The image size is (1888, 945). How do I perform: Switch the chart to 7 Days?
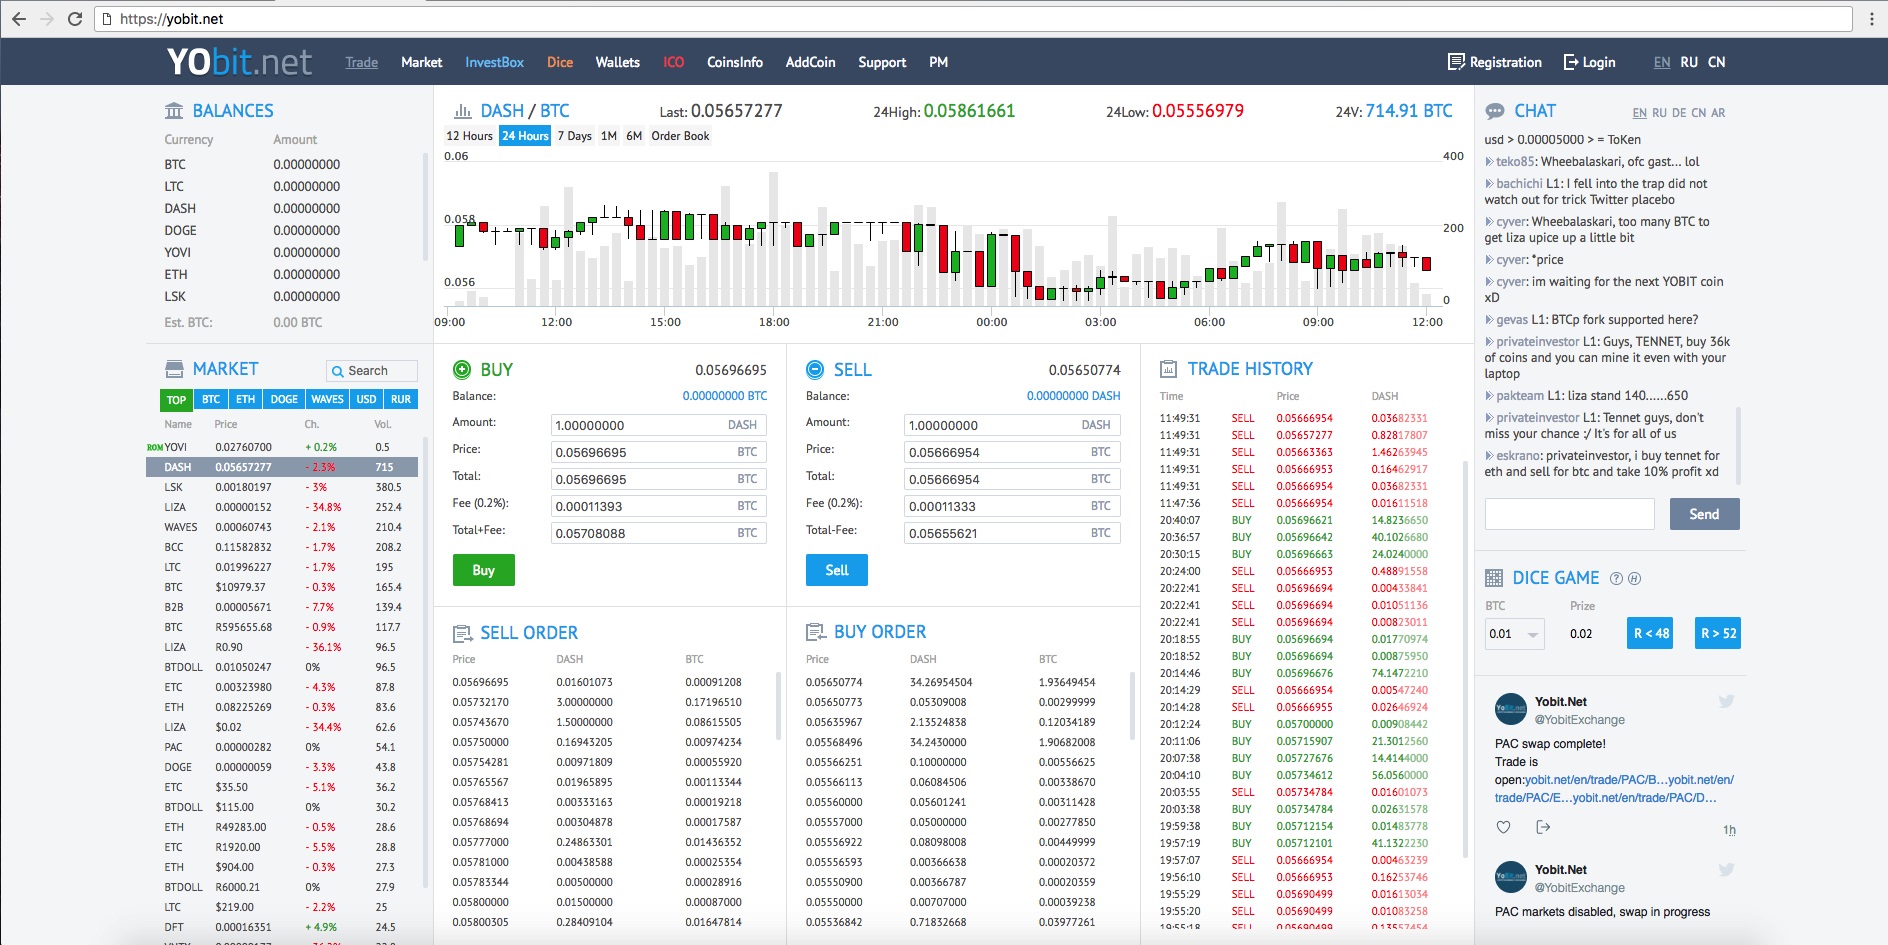point(574,136)
